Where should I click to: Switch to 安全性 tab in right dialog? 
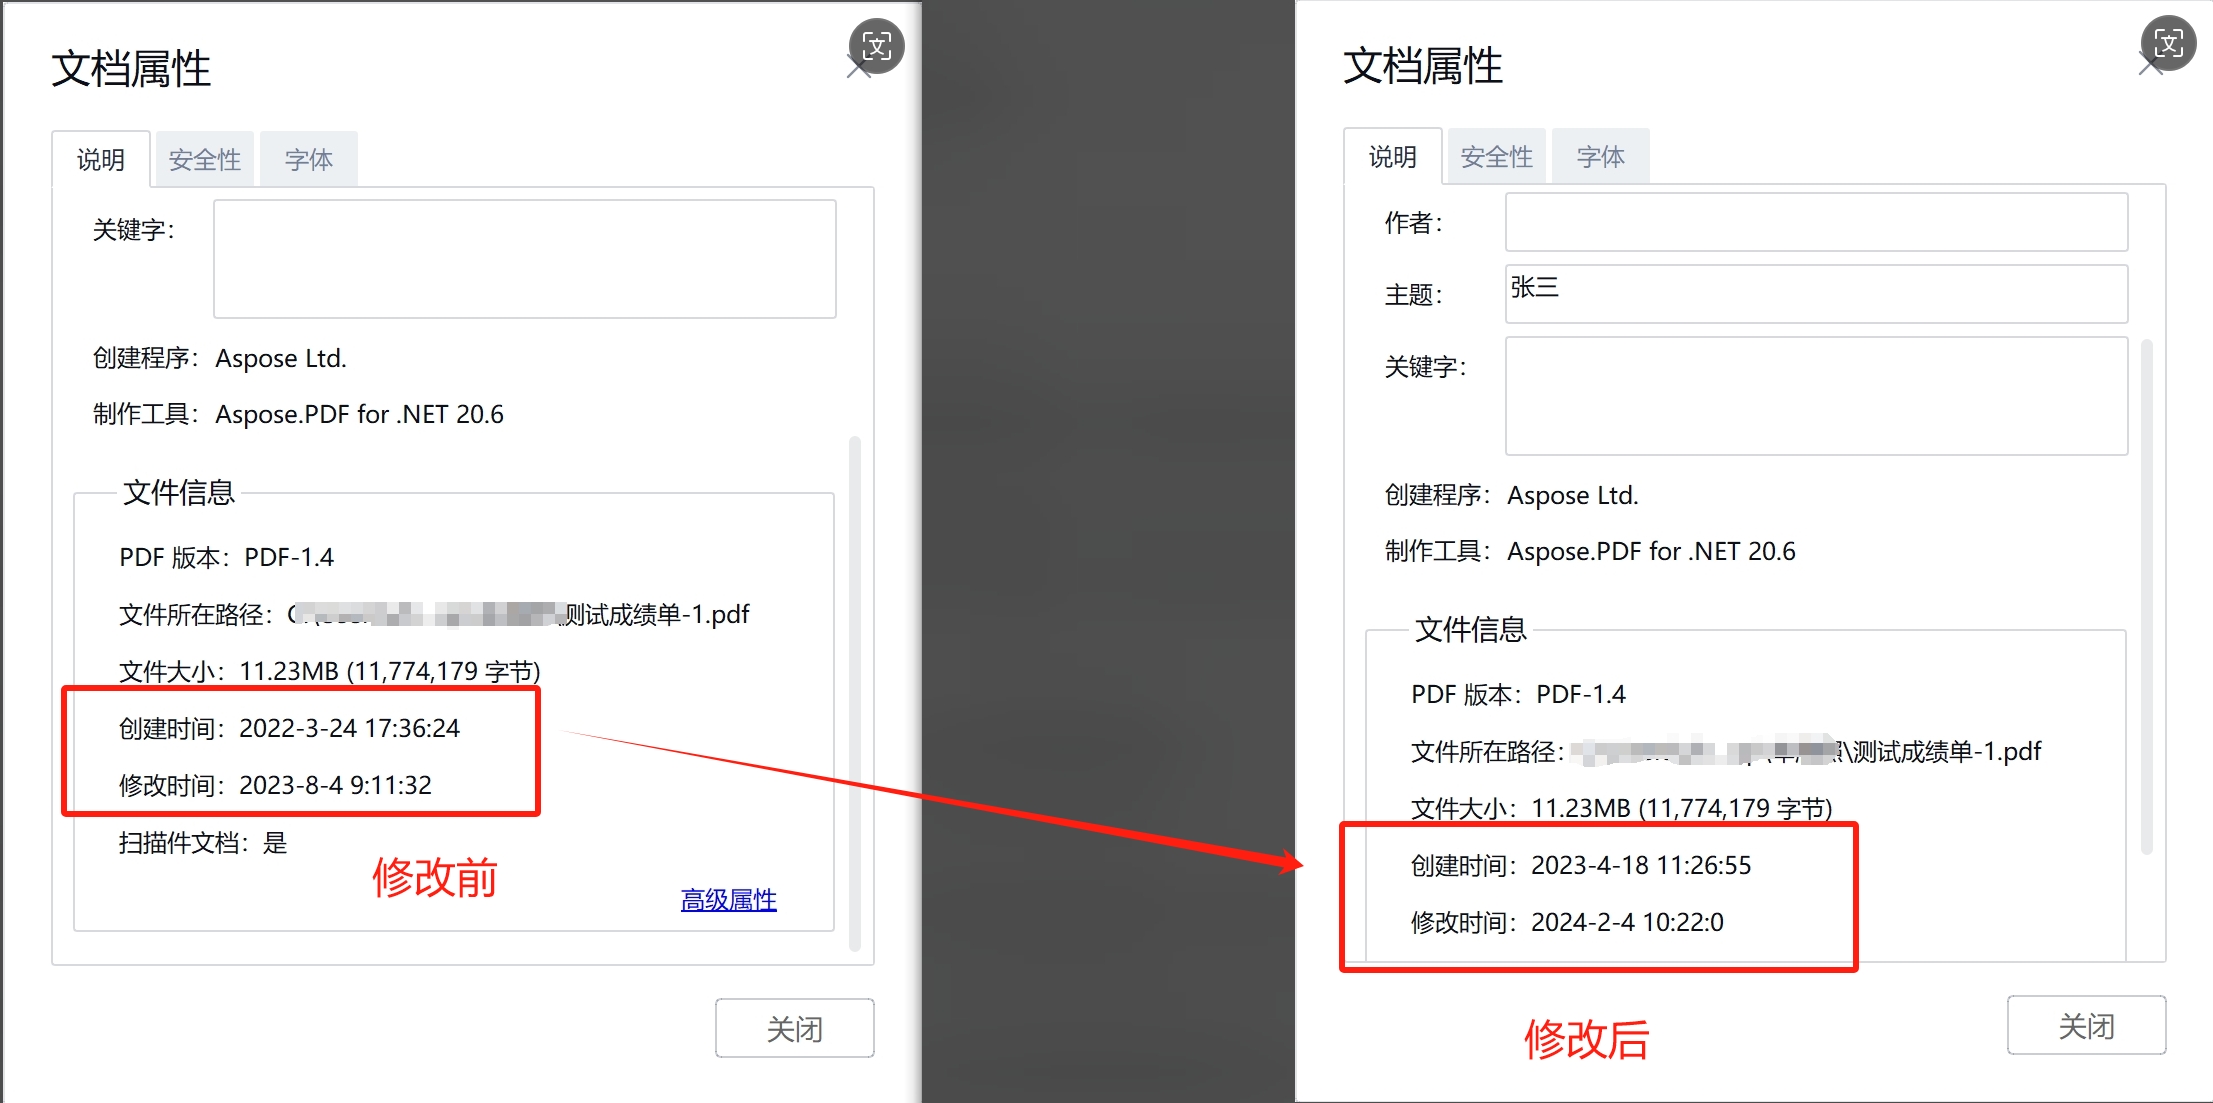(1496, 157)
